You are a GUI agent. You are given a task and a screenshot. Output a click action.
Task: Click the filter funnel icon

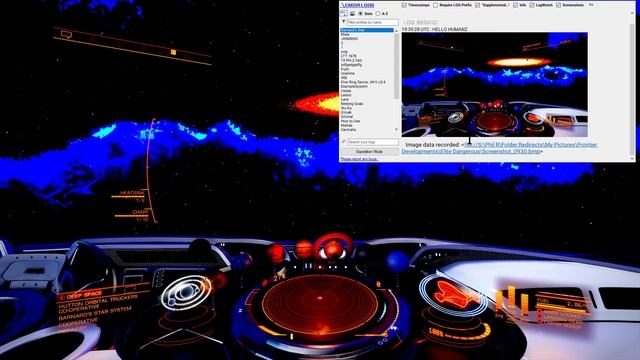tap(344, 22)
